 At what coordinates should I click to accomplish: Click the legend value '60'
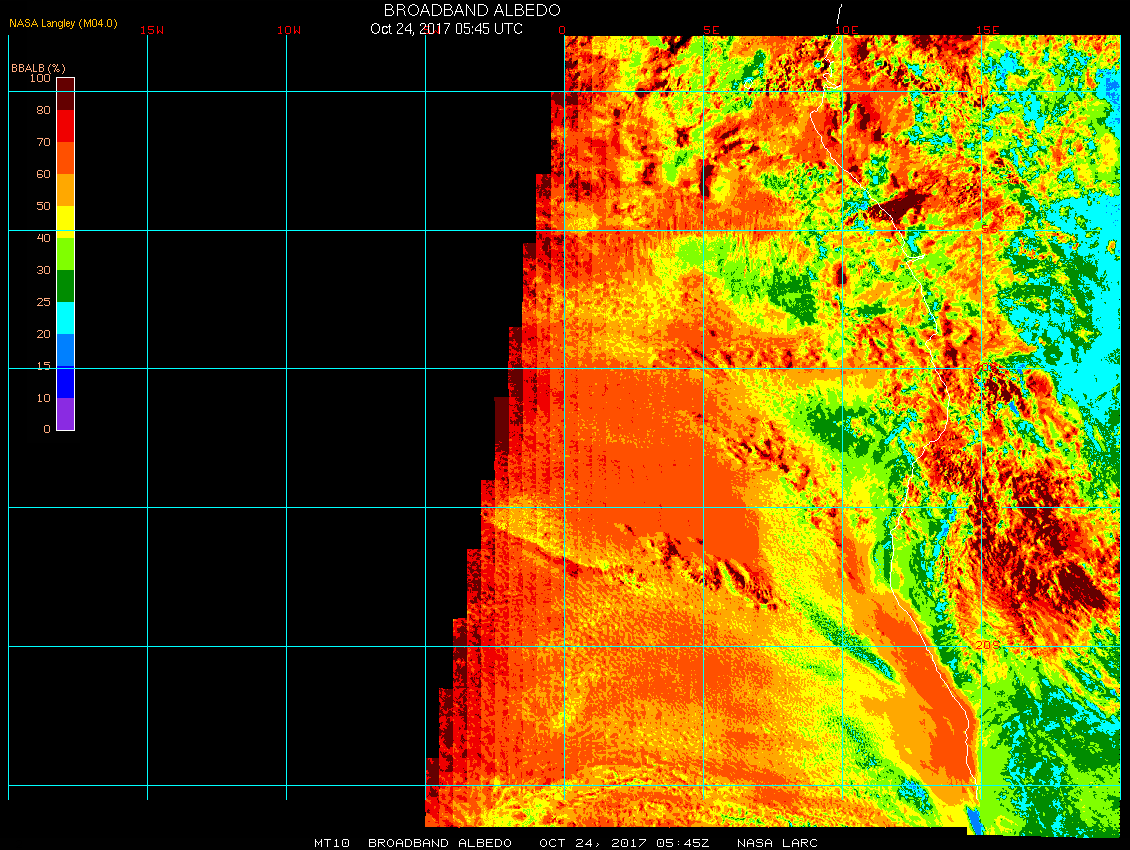tap(43, 174)
